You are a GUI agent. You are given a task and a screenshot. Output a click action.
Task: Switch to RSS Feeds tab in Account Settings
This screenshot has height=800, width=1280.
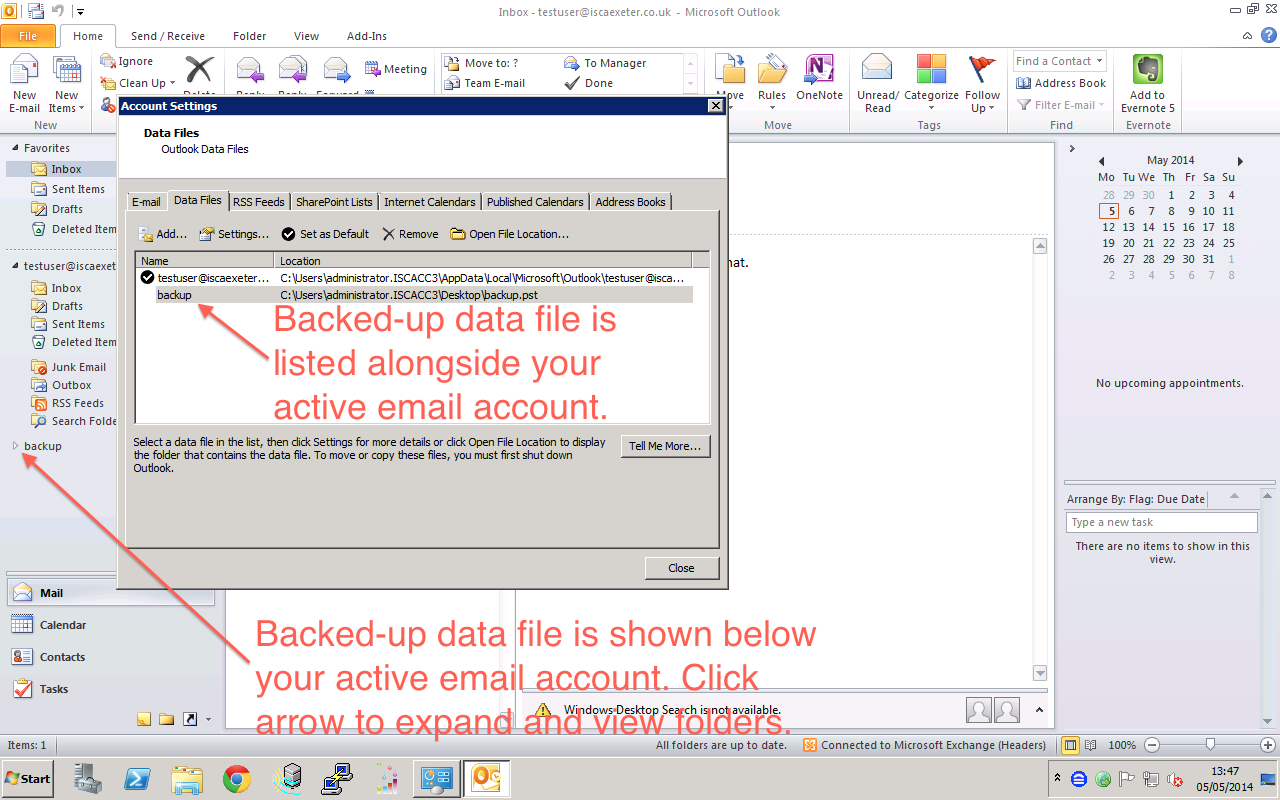258,201
